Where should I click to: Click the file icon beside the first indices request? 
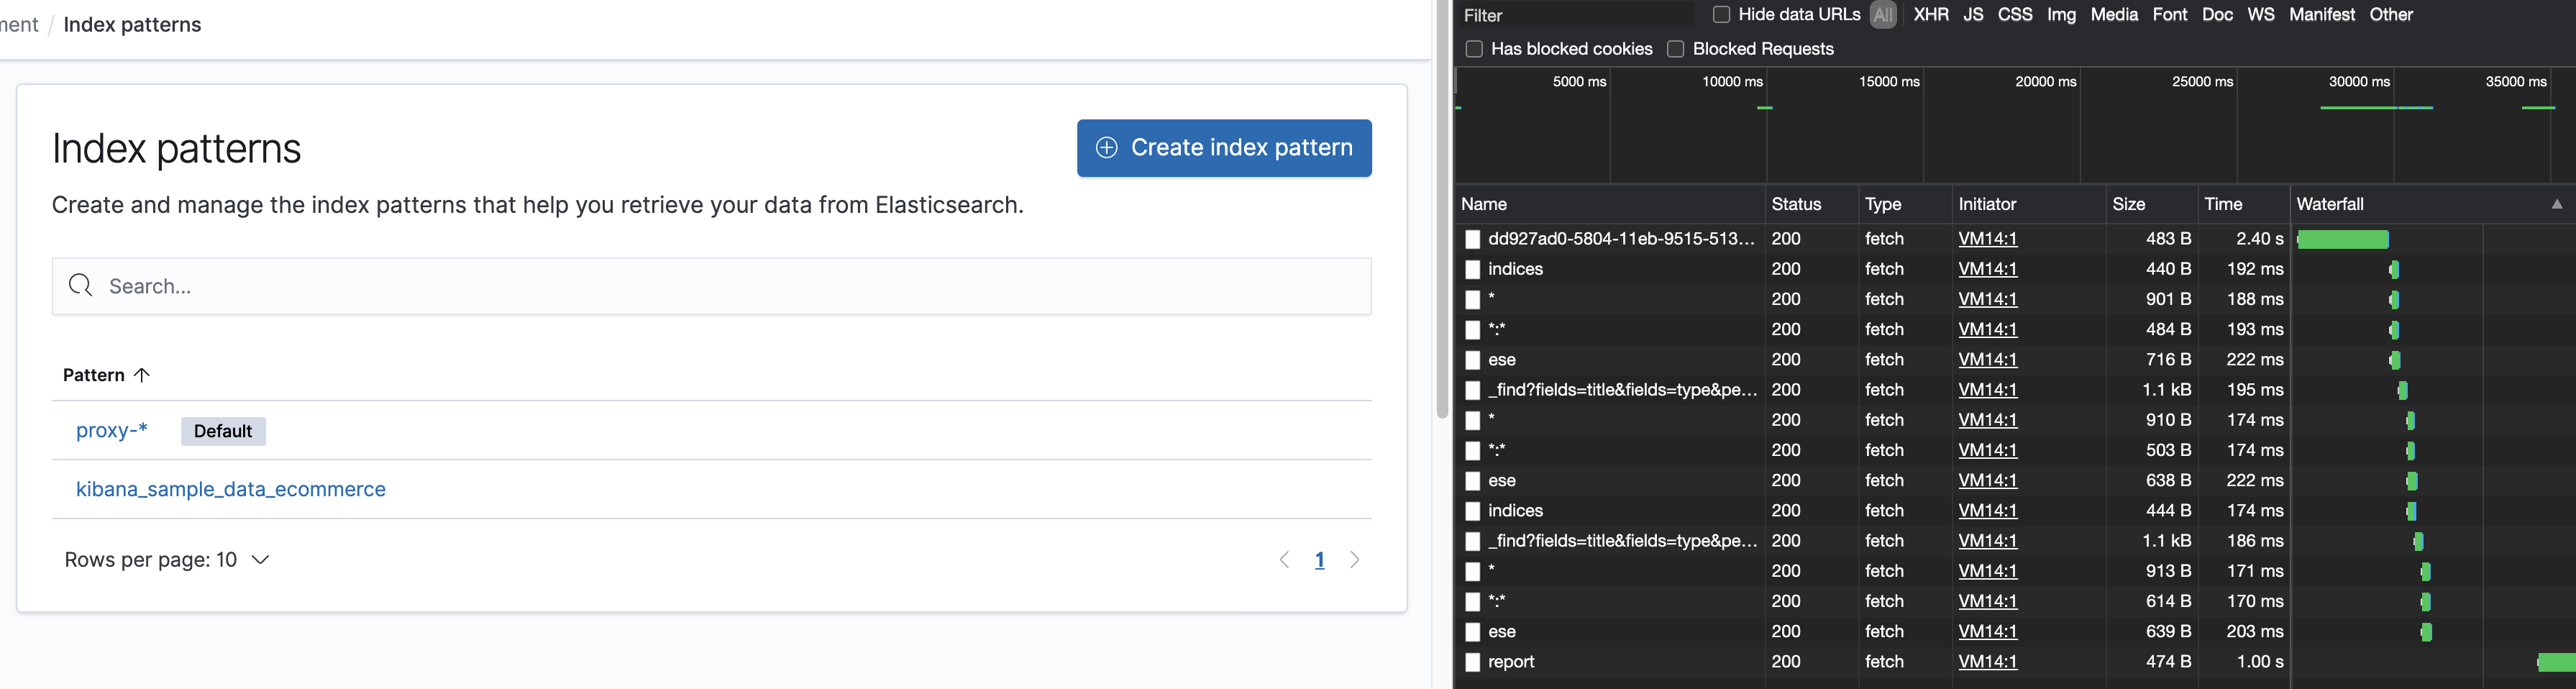click(1472, 270)
